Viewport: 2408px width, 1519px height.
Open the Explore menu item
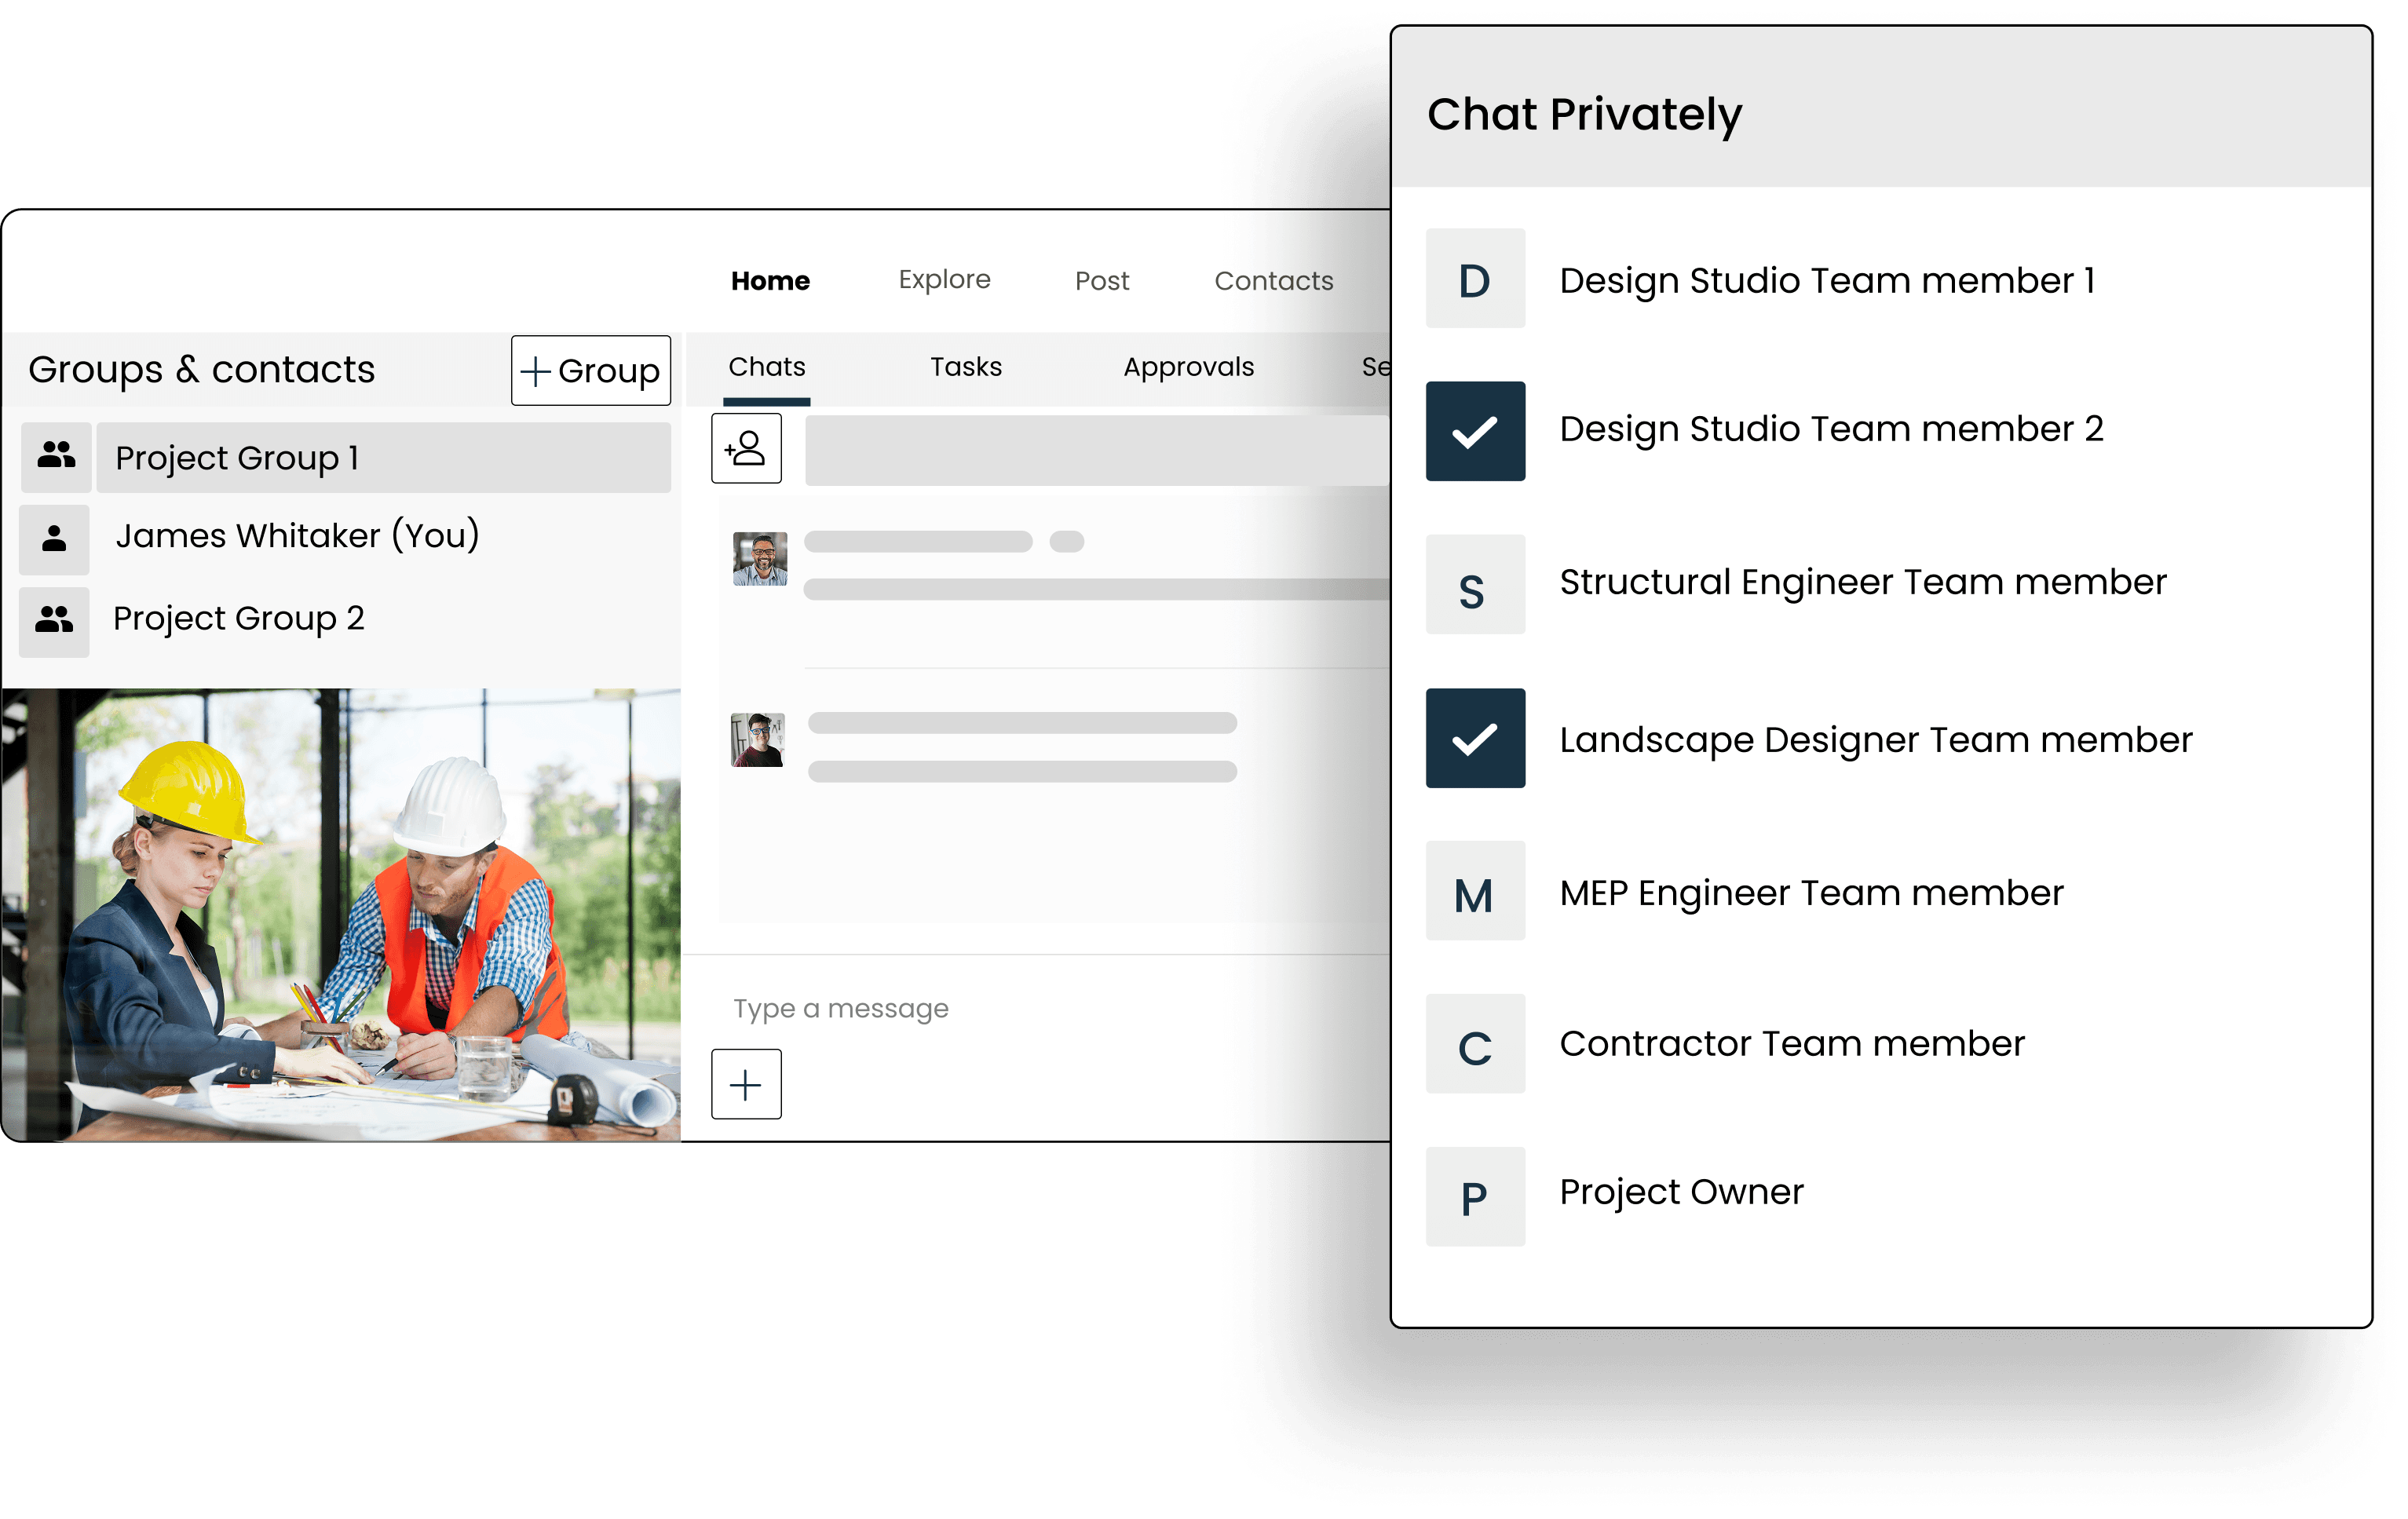[x=944, y=280]
